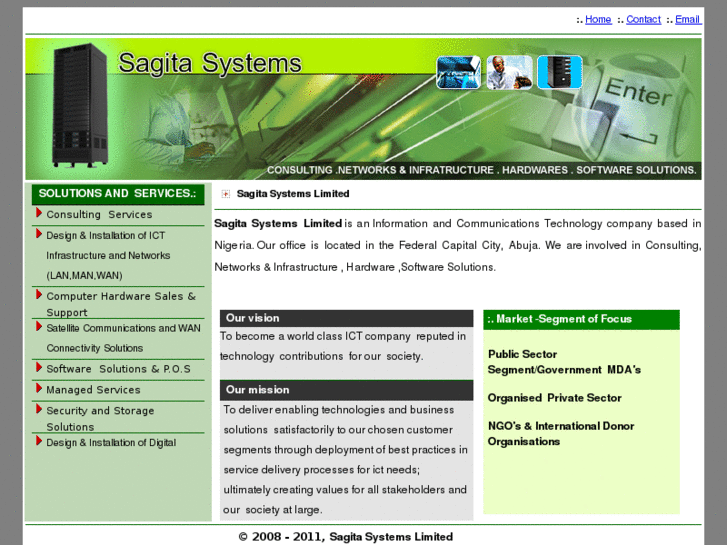Image resolution: width=727 pixels, height=545 pixels.
Task: Click the man portrait thumbnail in banner
Action: [x=509, y=72]
